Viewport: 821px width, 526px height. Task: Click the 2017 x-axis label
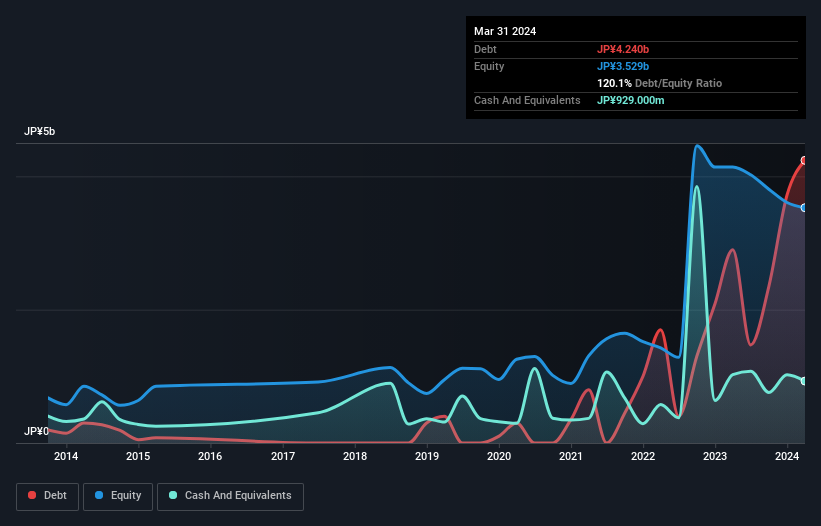(283, 456)
